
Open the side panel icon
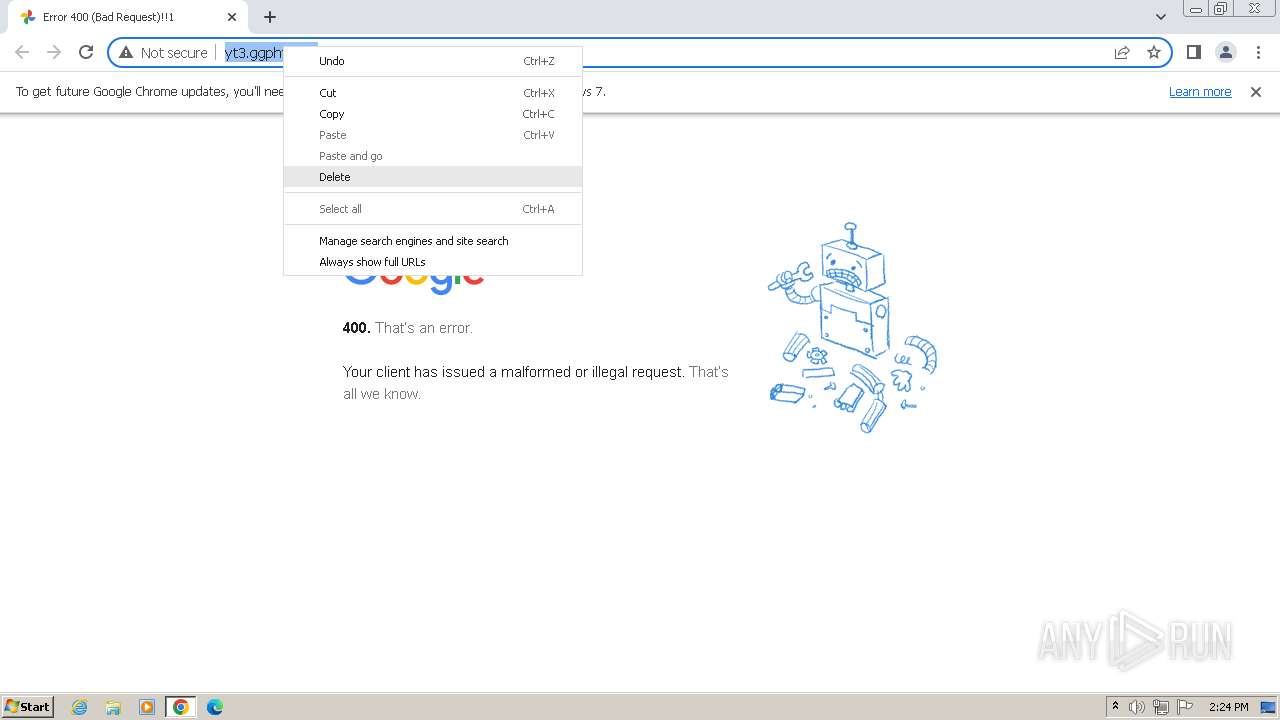point(1193,52)
